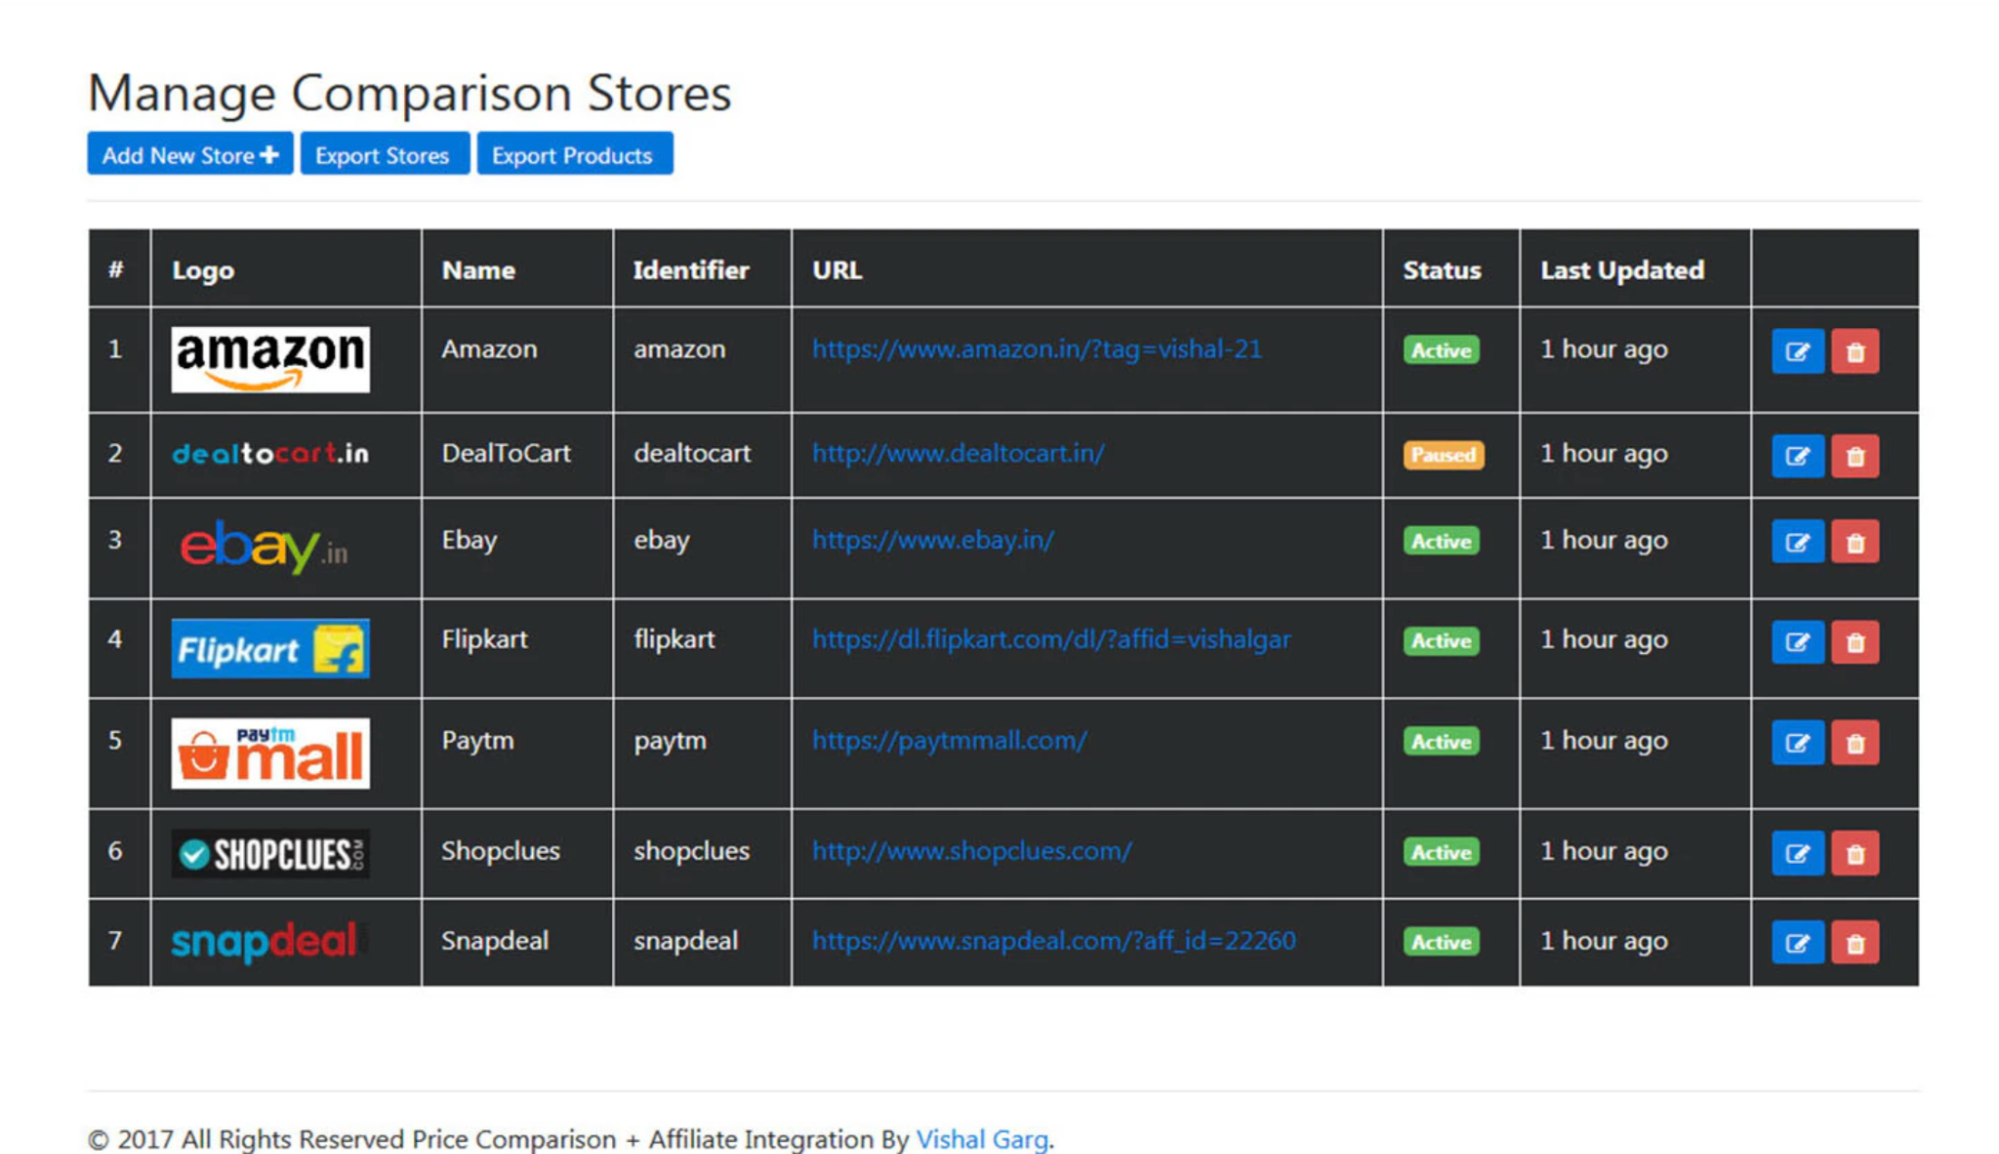Click the Amazon logo image

point(270,359)
